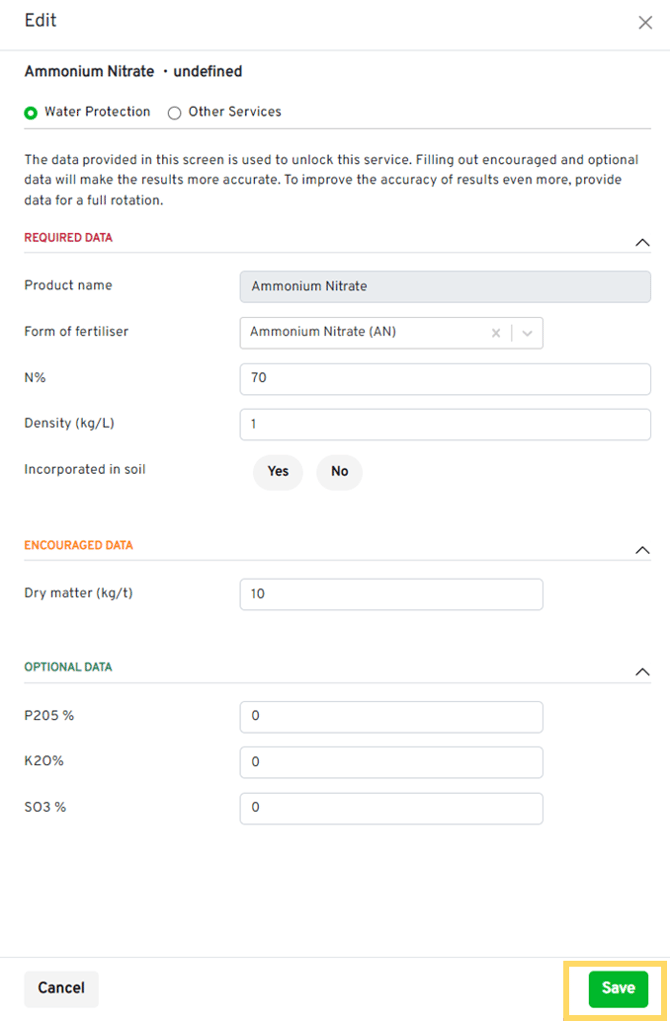
Task: Open the Form of fertiliser dropdown arrow
Action: coord(528,333)
